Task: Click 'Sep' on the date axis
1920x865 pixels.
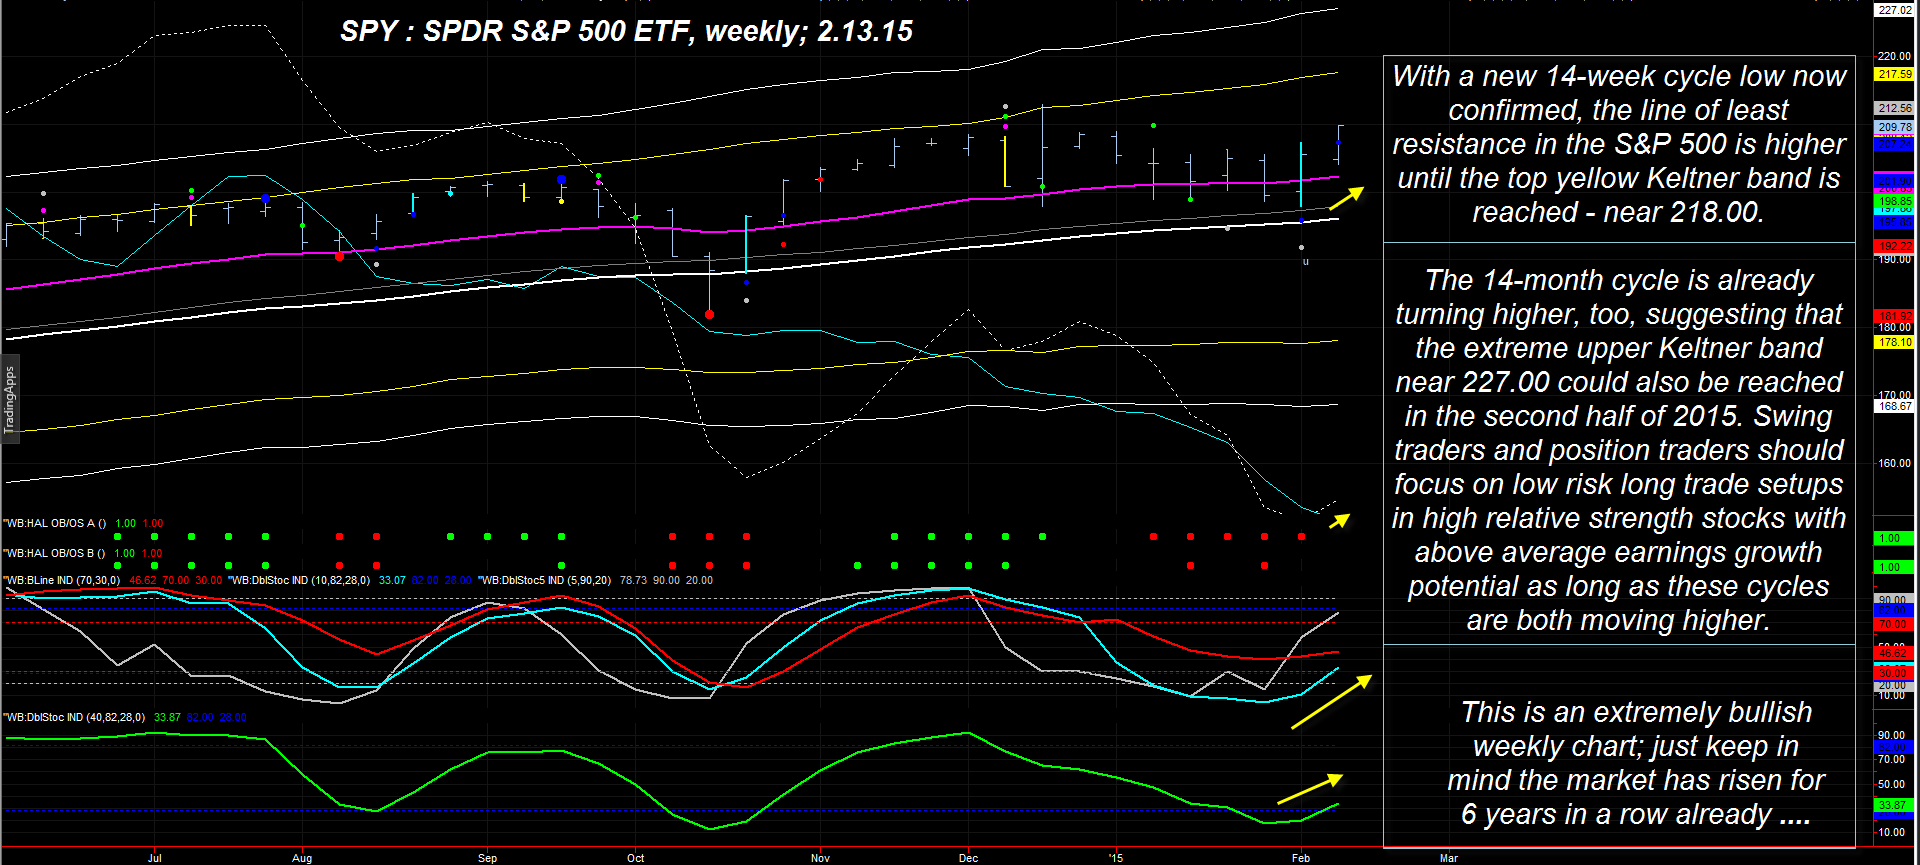Action: tap(487, 858)
